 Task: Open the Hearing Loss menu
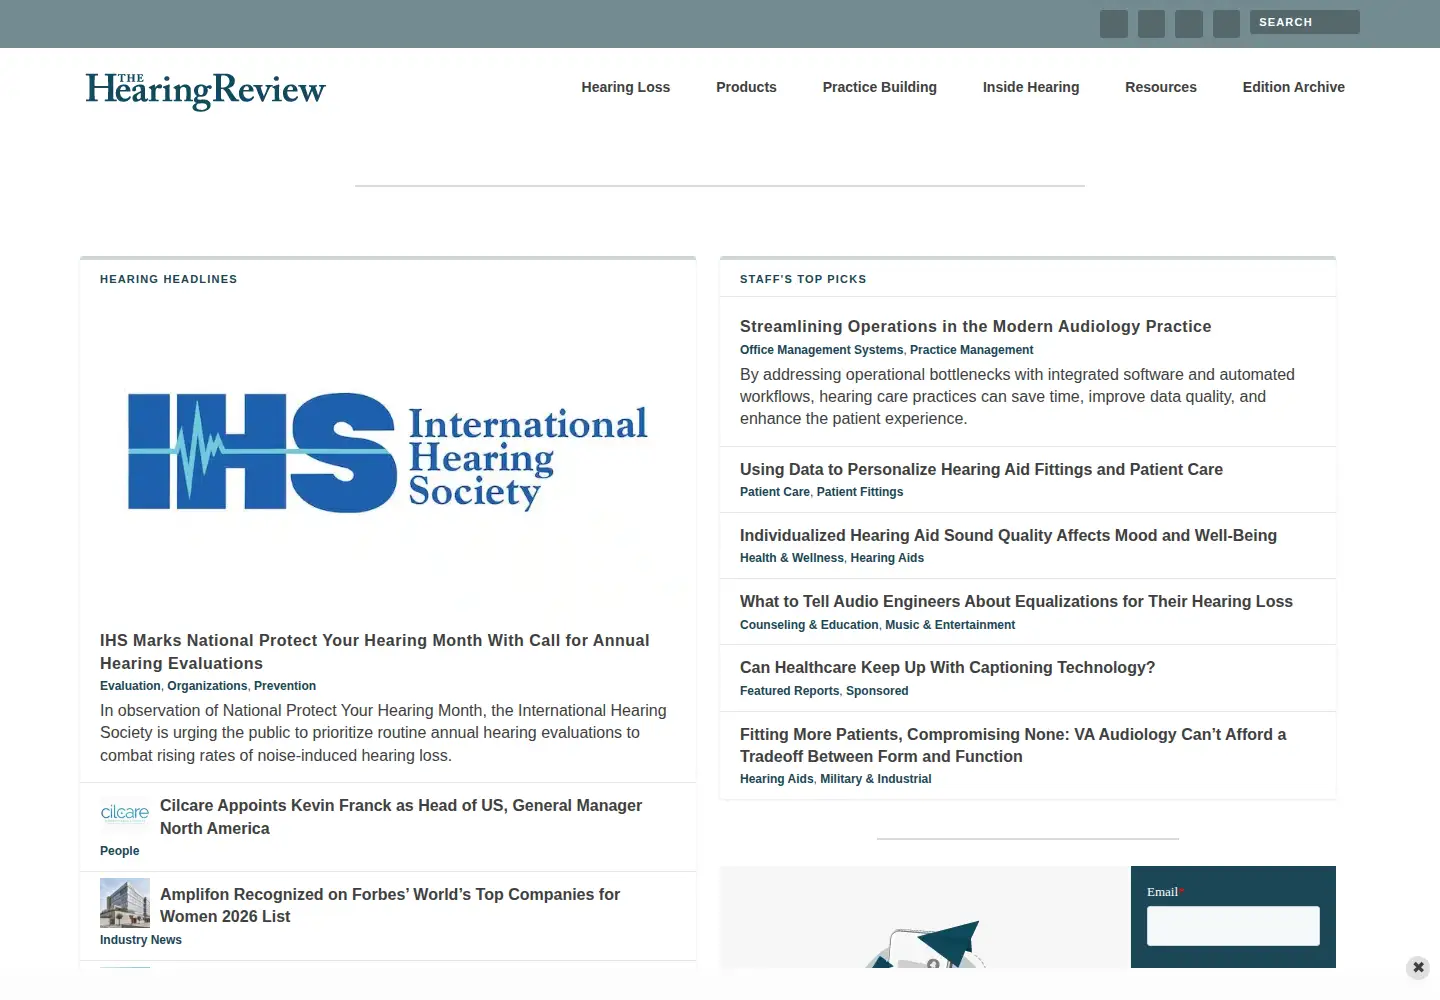[626, 87]
